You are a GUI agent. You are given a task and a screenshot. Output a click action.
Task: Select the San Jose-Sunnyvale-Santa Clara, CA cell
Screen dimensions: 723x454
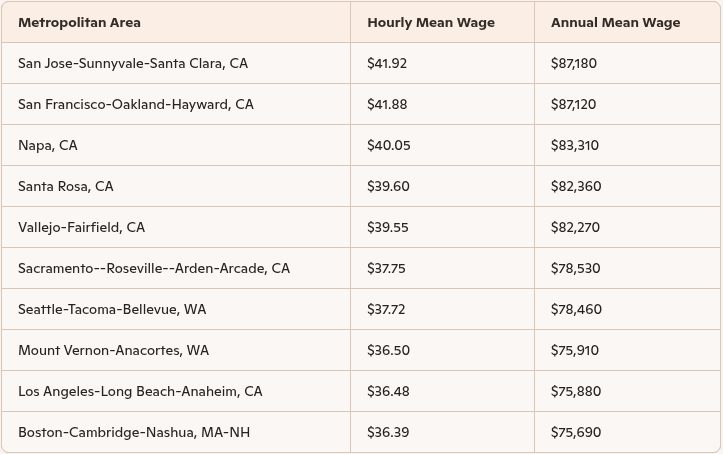pos(133,63)
